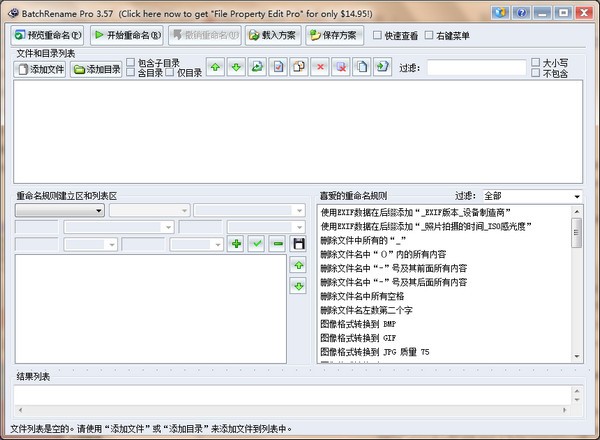This screenshot has width=600, height=440.
Task: Move rule up using arrow beside rule list
Action: coord(297,265)
